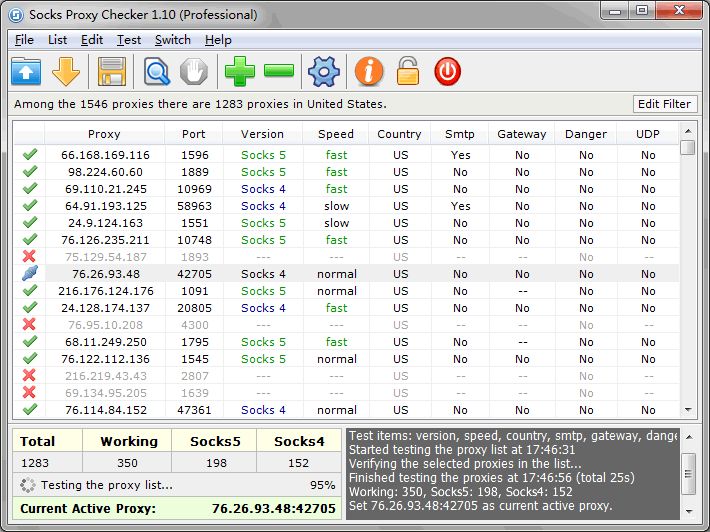Select proxy row 66.168.169.116
Image resolution: width=710 pixels, height=532 pixels.
[x=105, y=155]
